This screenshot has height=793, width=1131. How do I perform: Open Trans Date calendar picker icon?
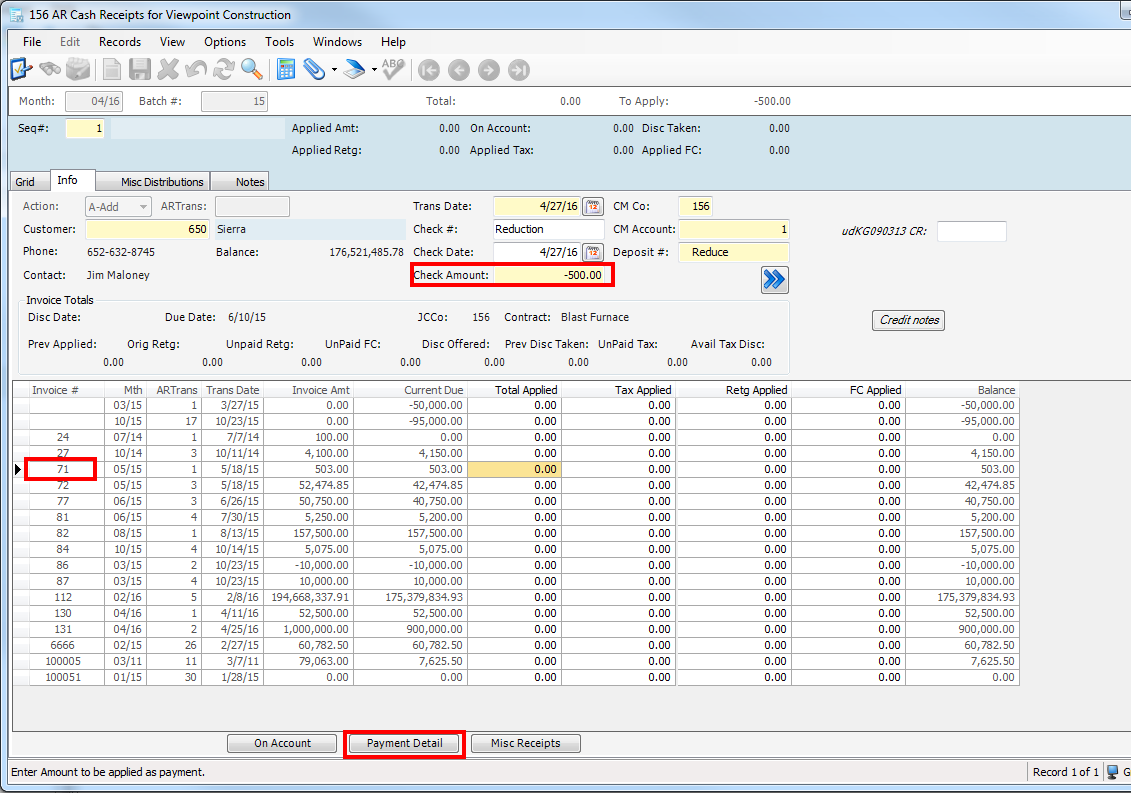click(x=593, y=206)
